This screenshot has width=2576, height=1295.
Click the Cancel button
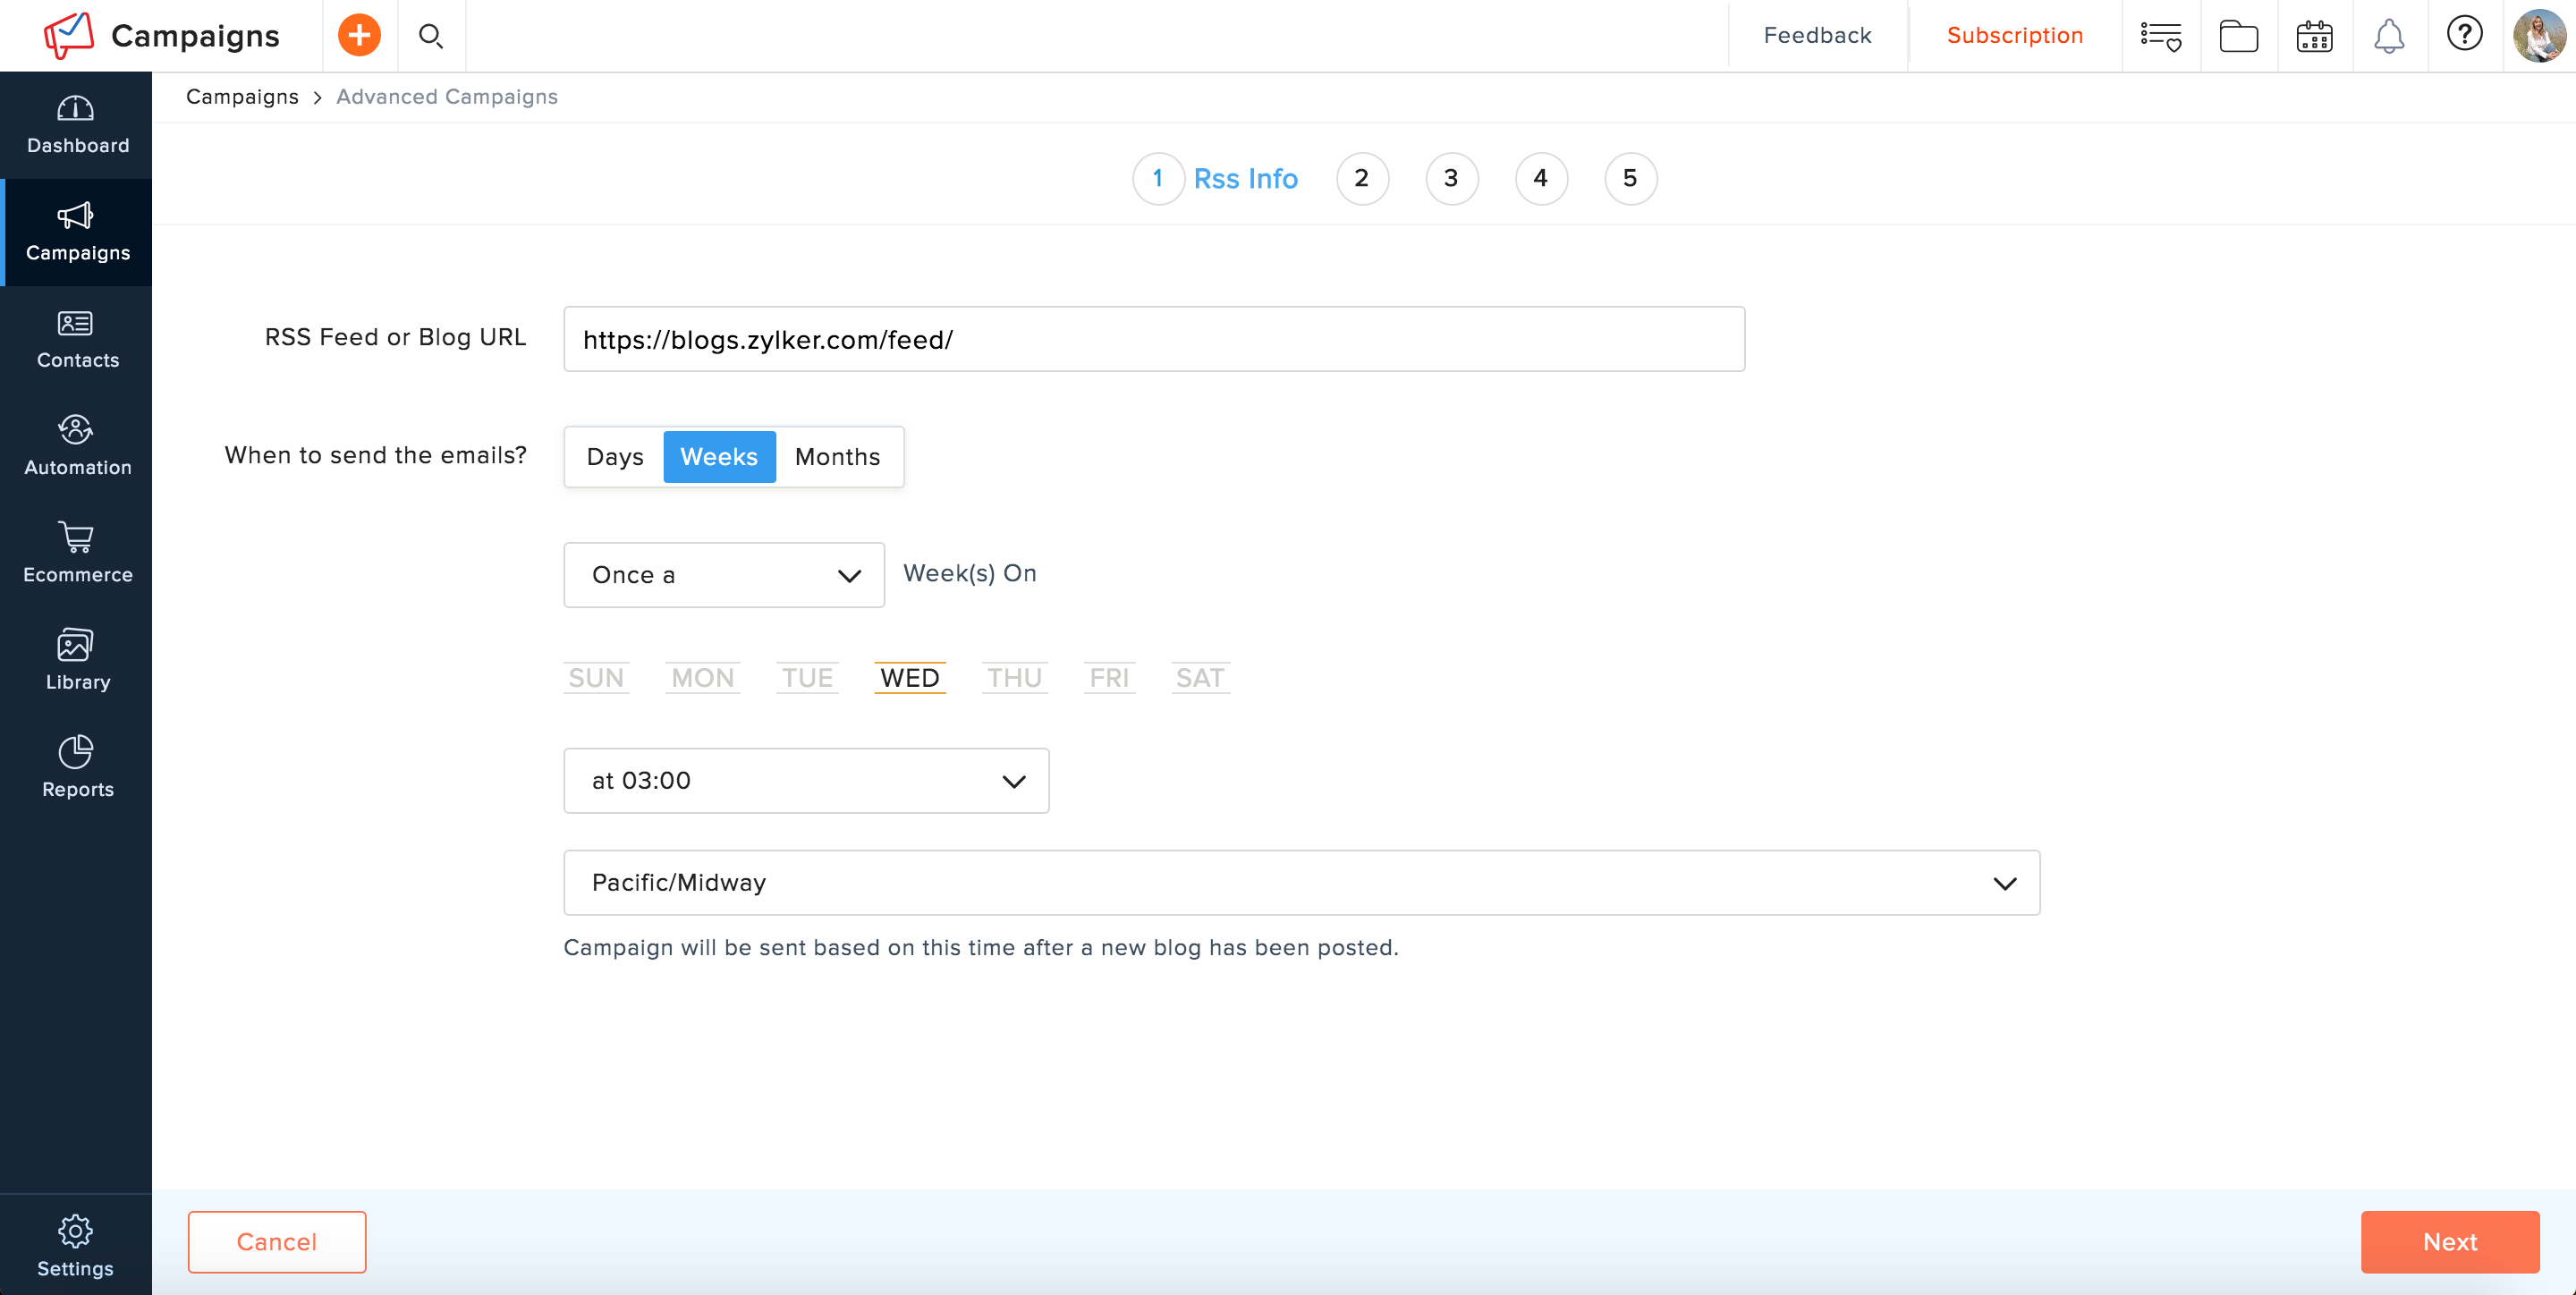click(x=277, y=1242)
